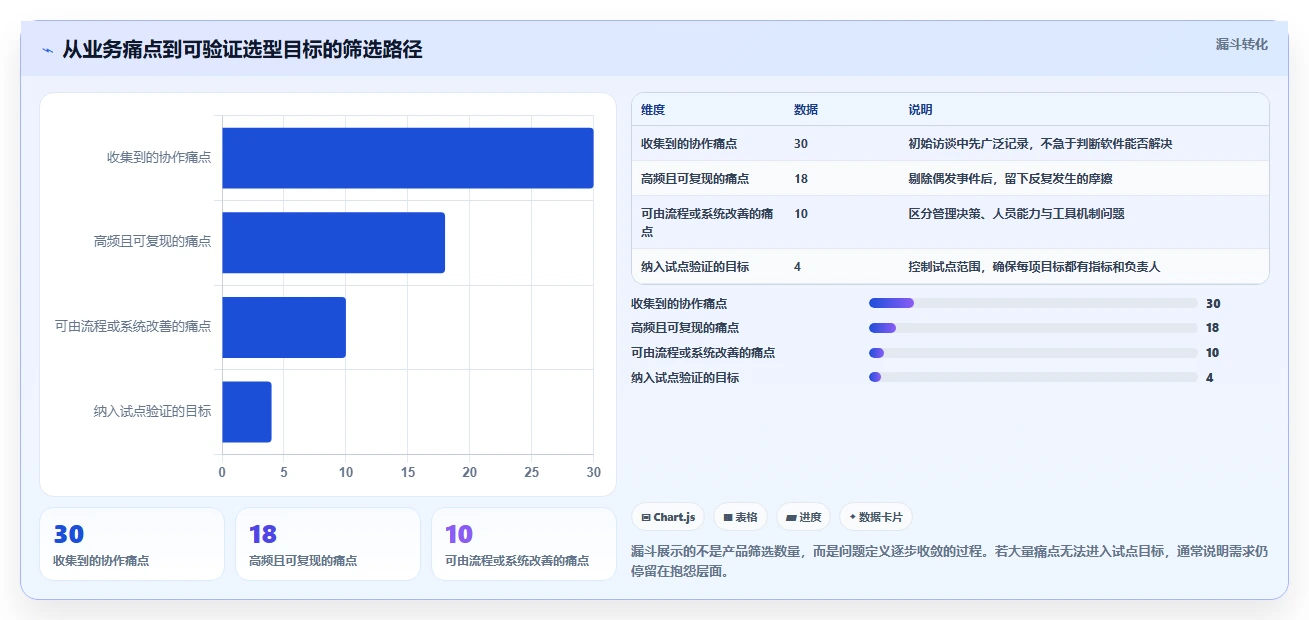The image size is (1309, 620).
Task: Select the Chart.js chip
Action: coord(668,517)
